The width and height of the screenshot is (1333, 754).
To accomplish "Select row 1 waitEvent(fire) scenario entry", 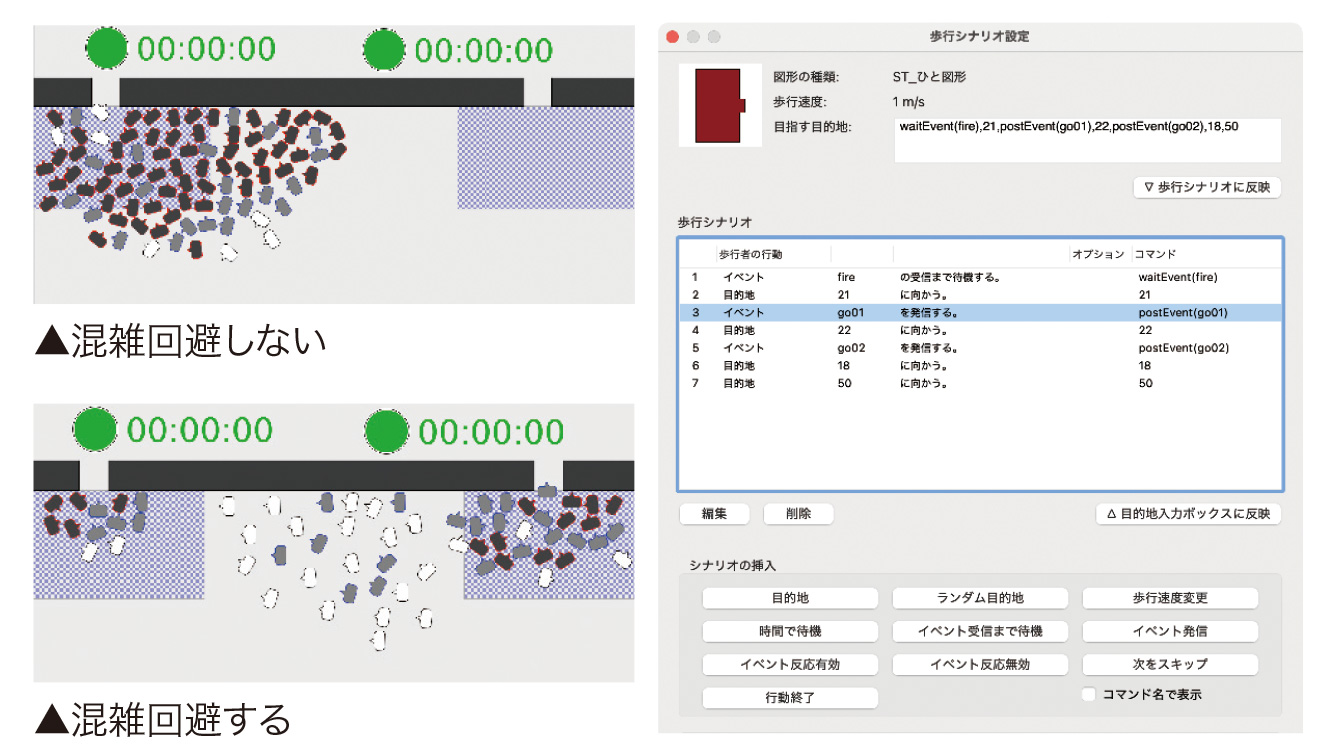I will [980, 277].
